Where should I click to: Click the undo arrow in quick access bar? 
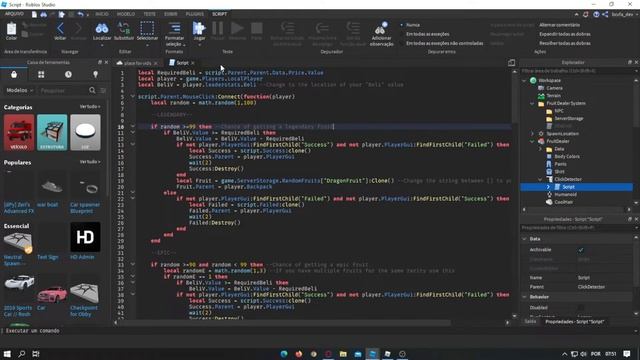pos(81,14)
